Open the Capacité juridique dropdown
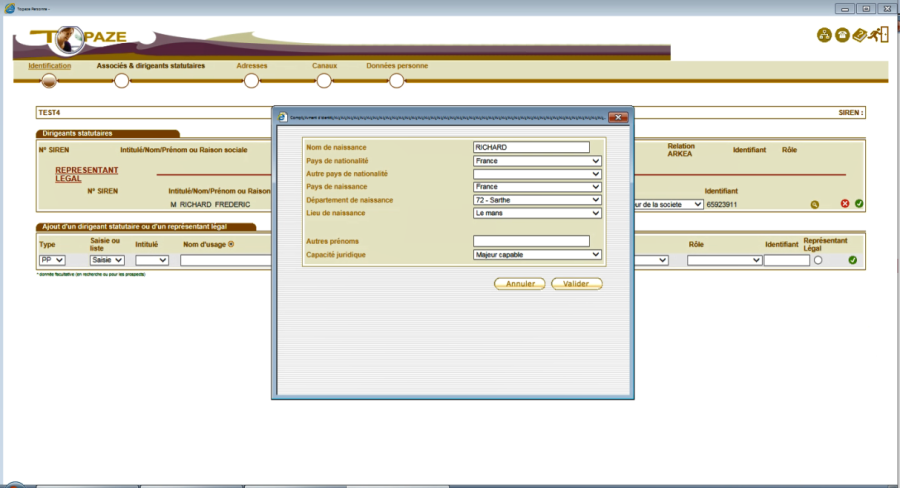900x488 pixels. coord(537,255)
